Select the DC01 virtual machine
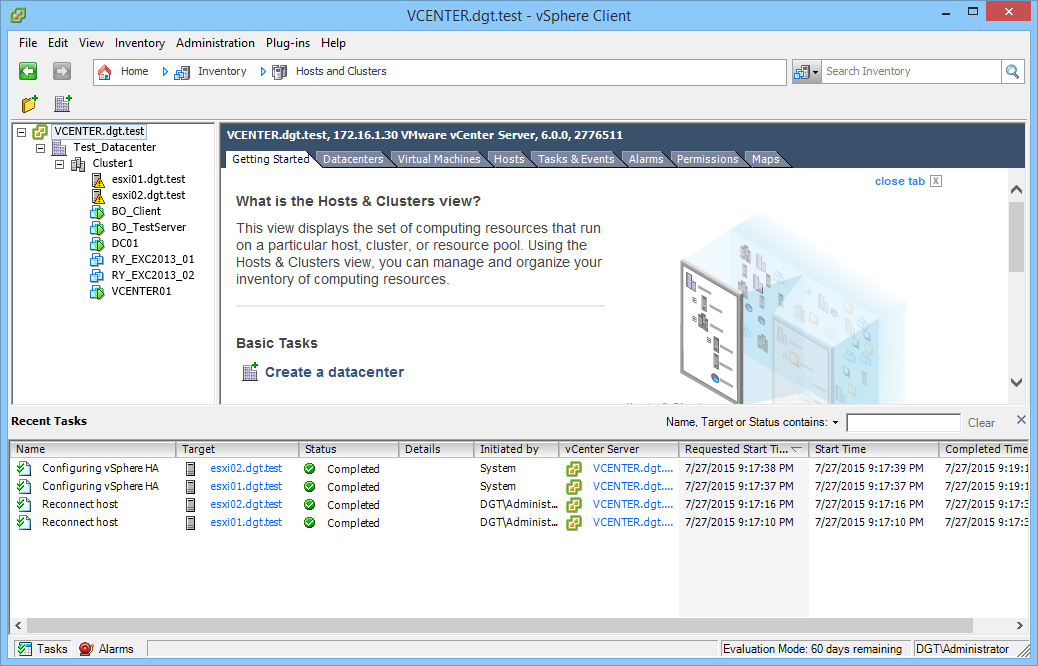Viewport: 1038px width, 666px height. click(124, 243)
